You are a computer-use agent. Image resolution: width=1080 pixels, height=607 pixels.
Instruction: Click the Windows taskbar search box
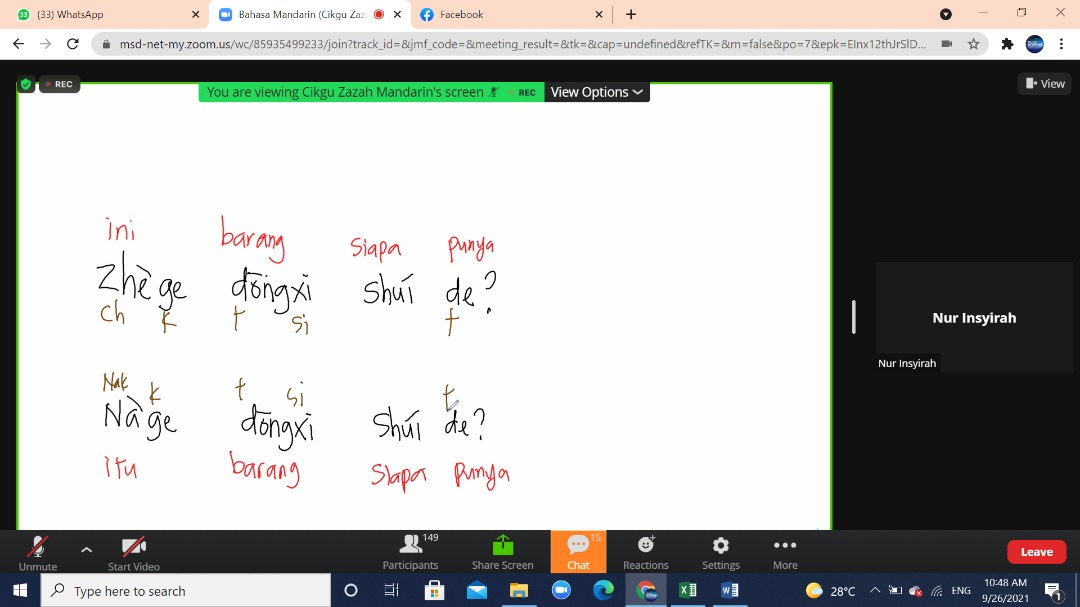188,591
